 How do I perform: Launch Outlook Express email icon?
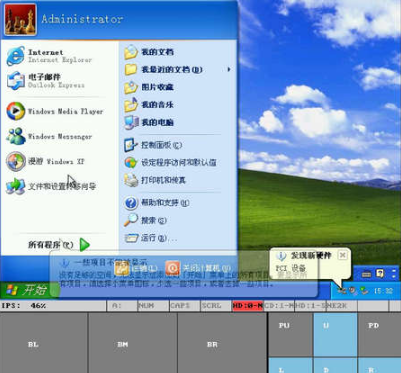point(16,81)
